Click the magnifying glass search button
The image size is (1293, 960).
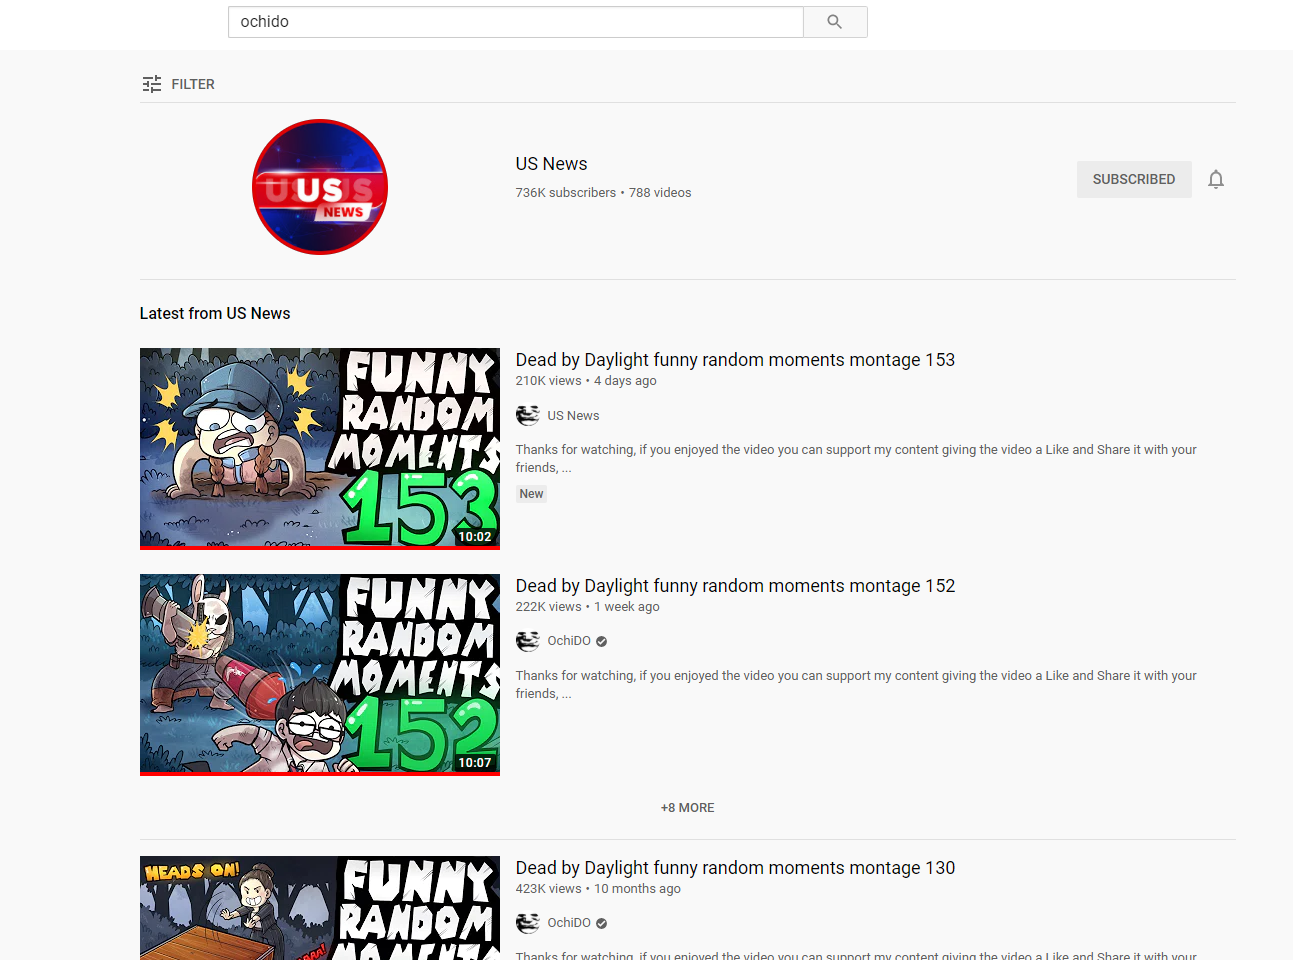(835, 22)
